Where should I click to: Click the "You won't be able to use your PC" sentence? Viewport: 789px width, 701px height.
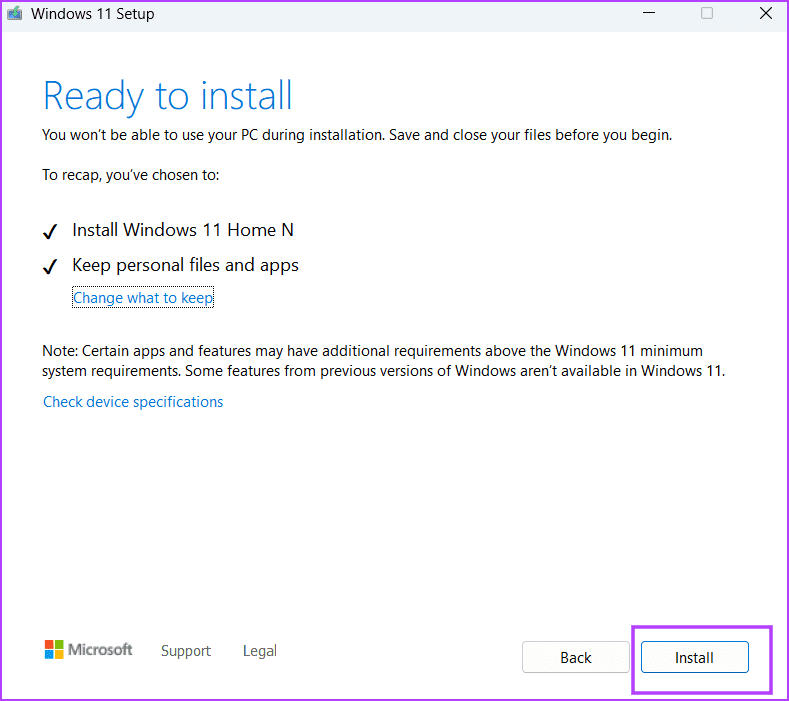tap(357, 135)
